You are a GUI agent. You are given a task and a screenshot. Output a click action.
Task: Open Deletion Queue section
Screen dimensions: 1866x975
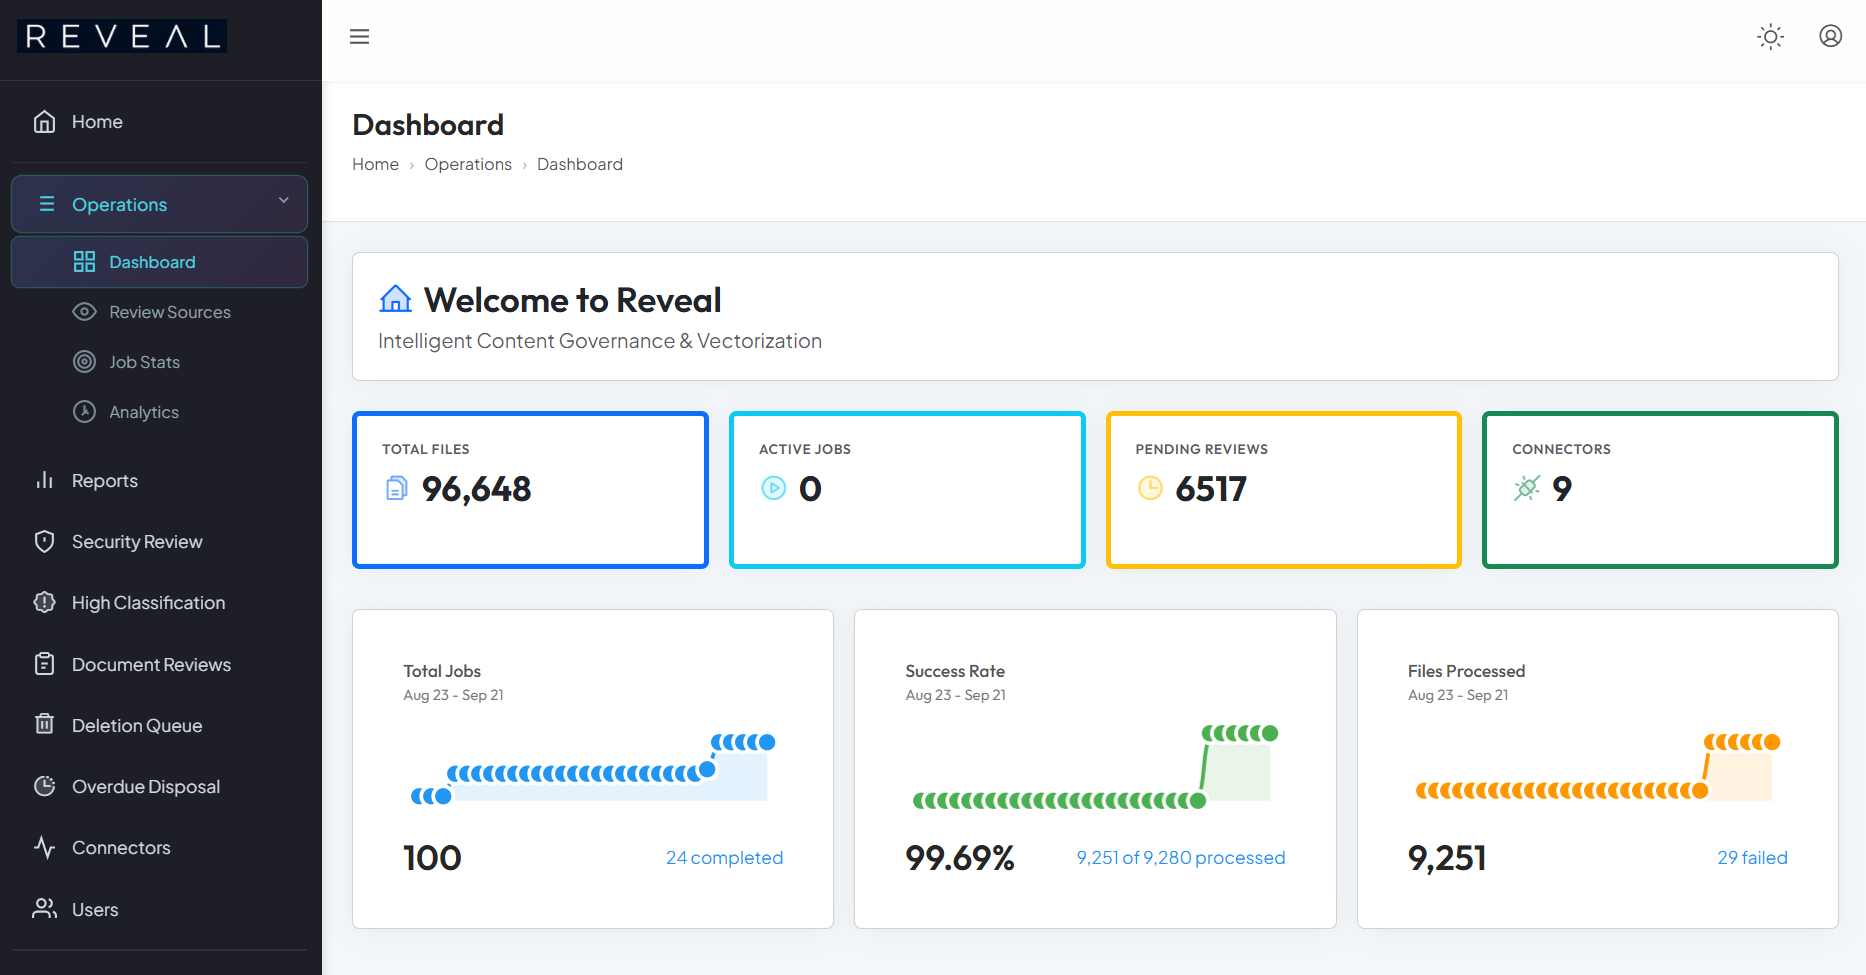click(x=160, y=725)
